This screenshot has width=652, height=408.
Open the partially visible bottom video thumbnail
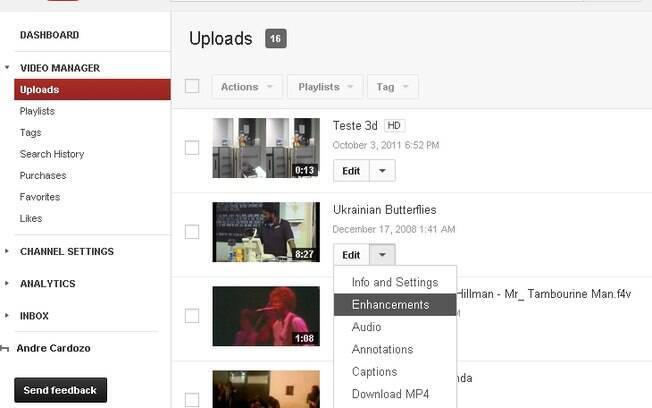[266, 389]
